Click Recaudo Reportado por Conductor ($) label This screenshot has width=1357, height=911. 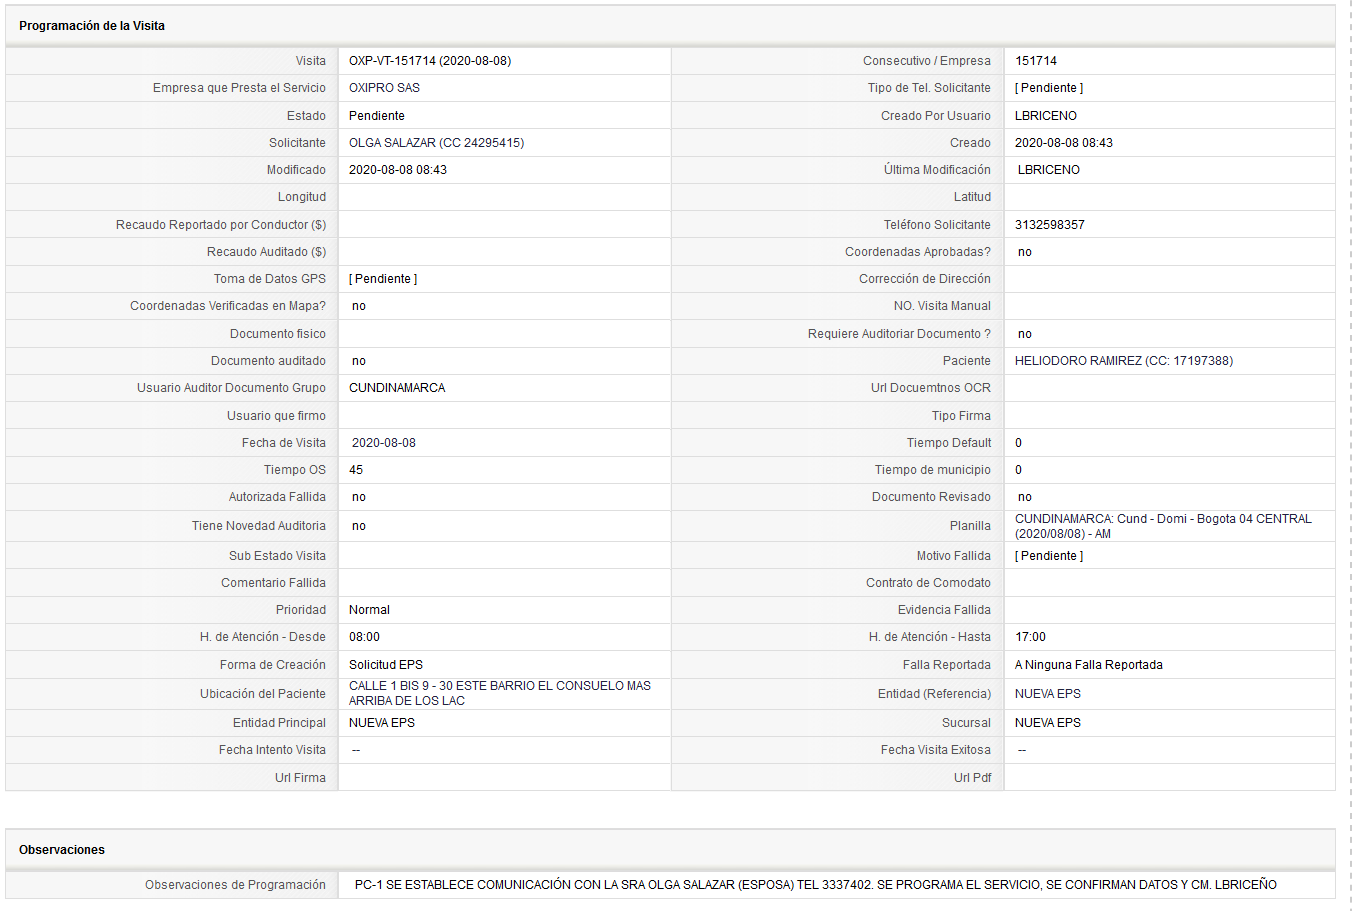(x=221, y=225)
